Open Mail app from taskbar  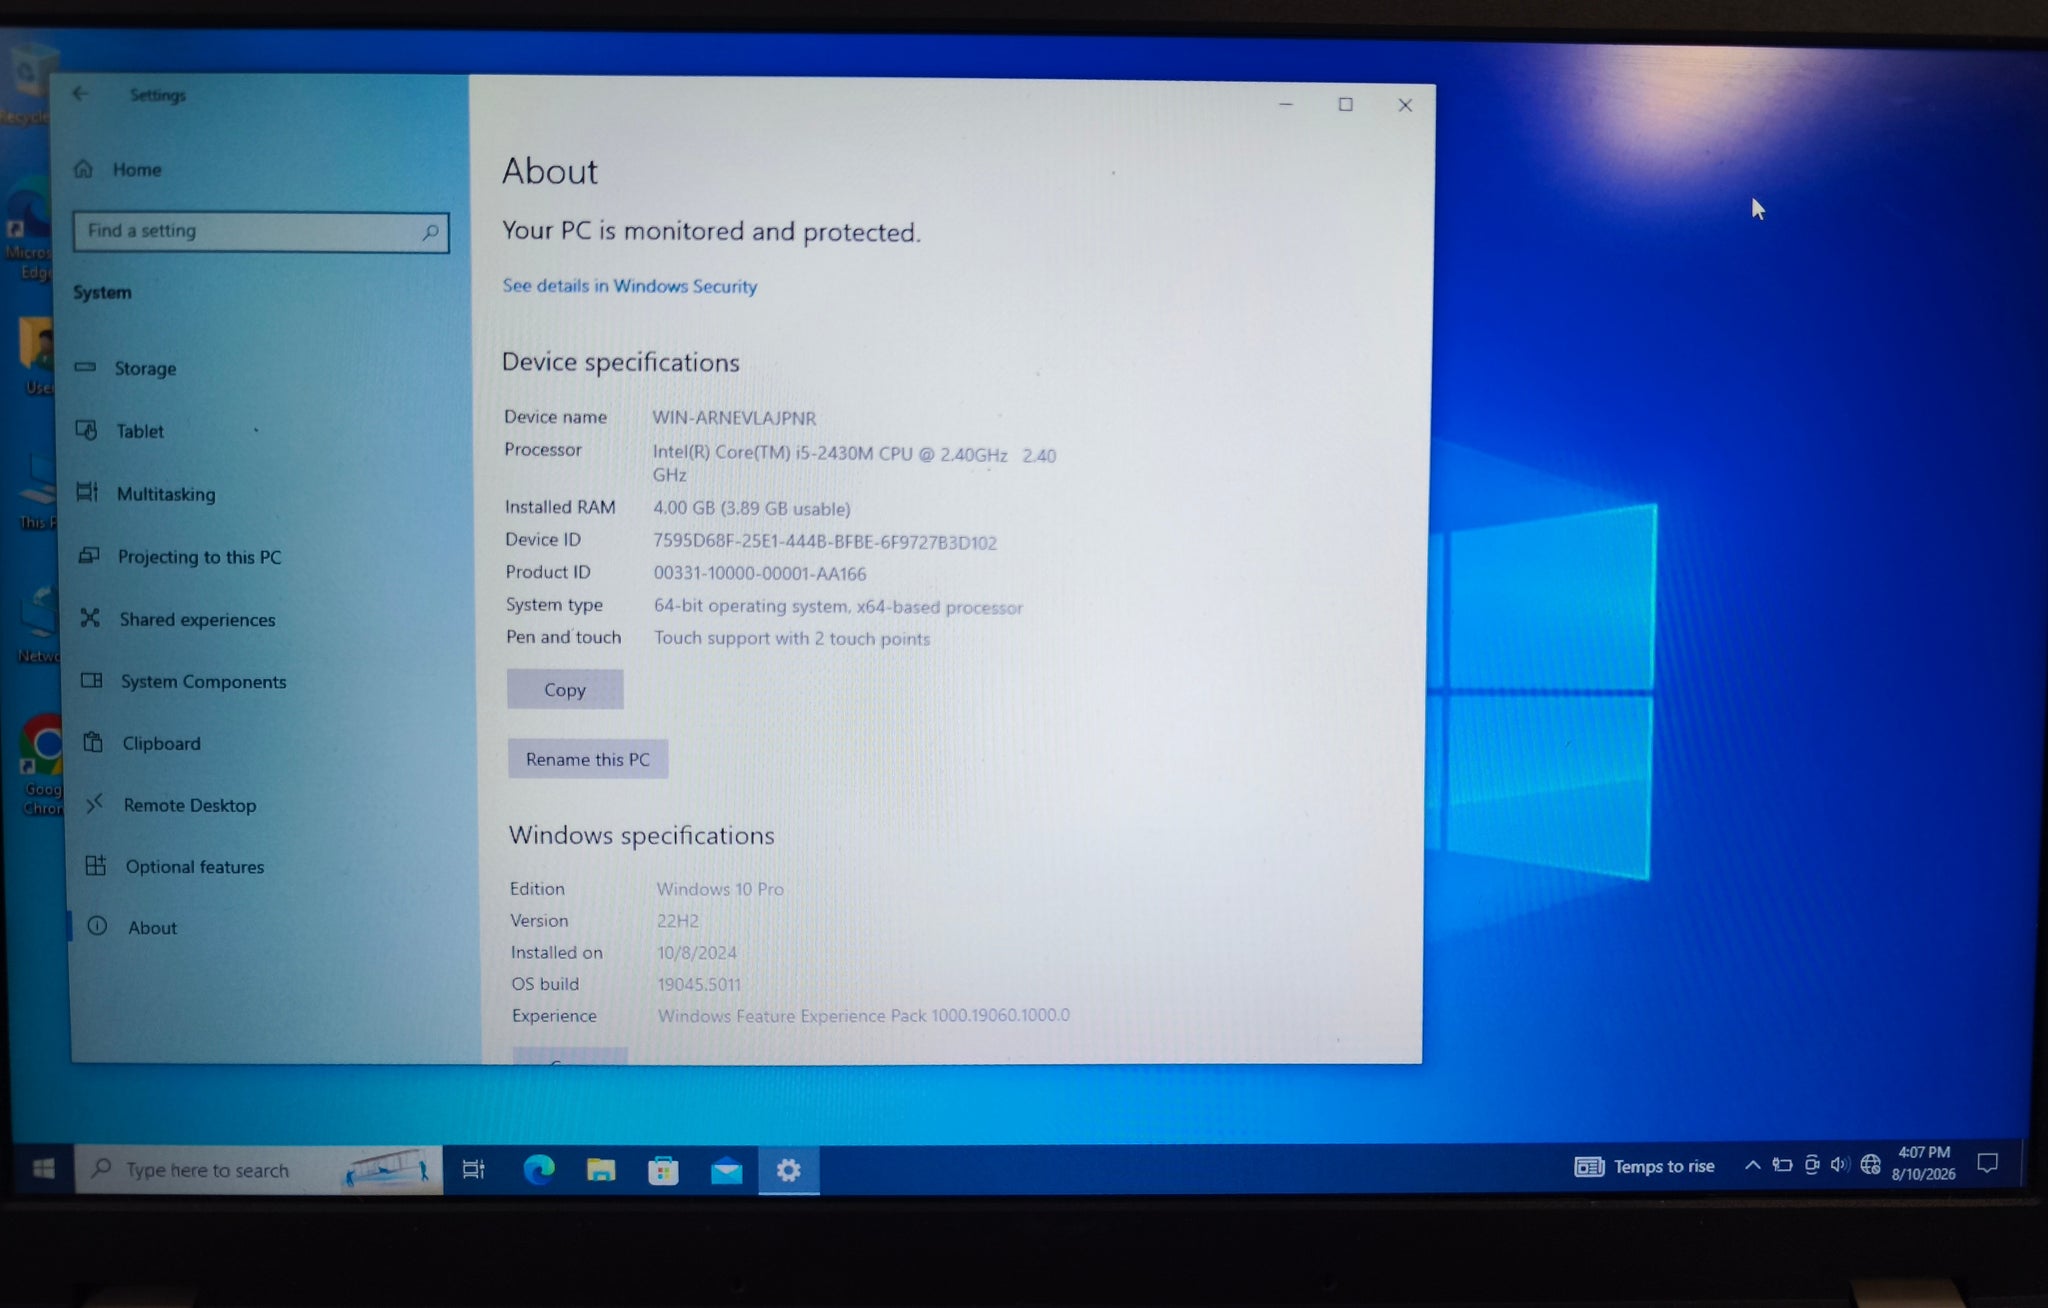tap(727, 1170)
